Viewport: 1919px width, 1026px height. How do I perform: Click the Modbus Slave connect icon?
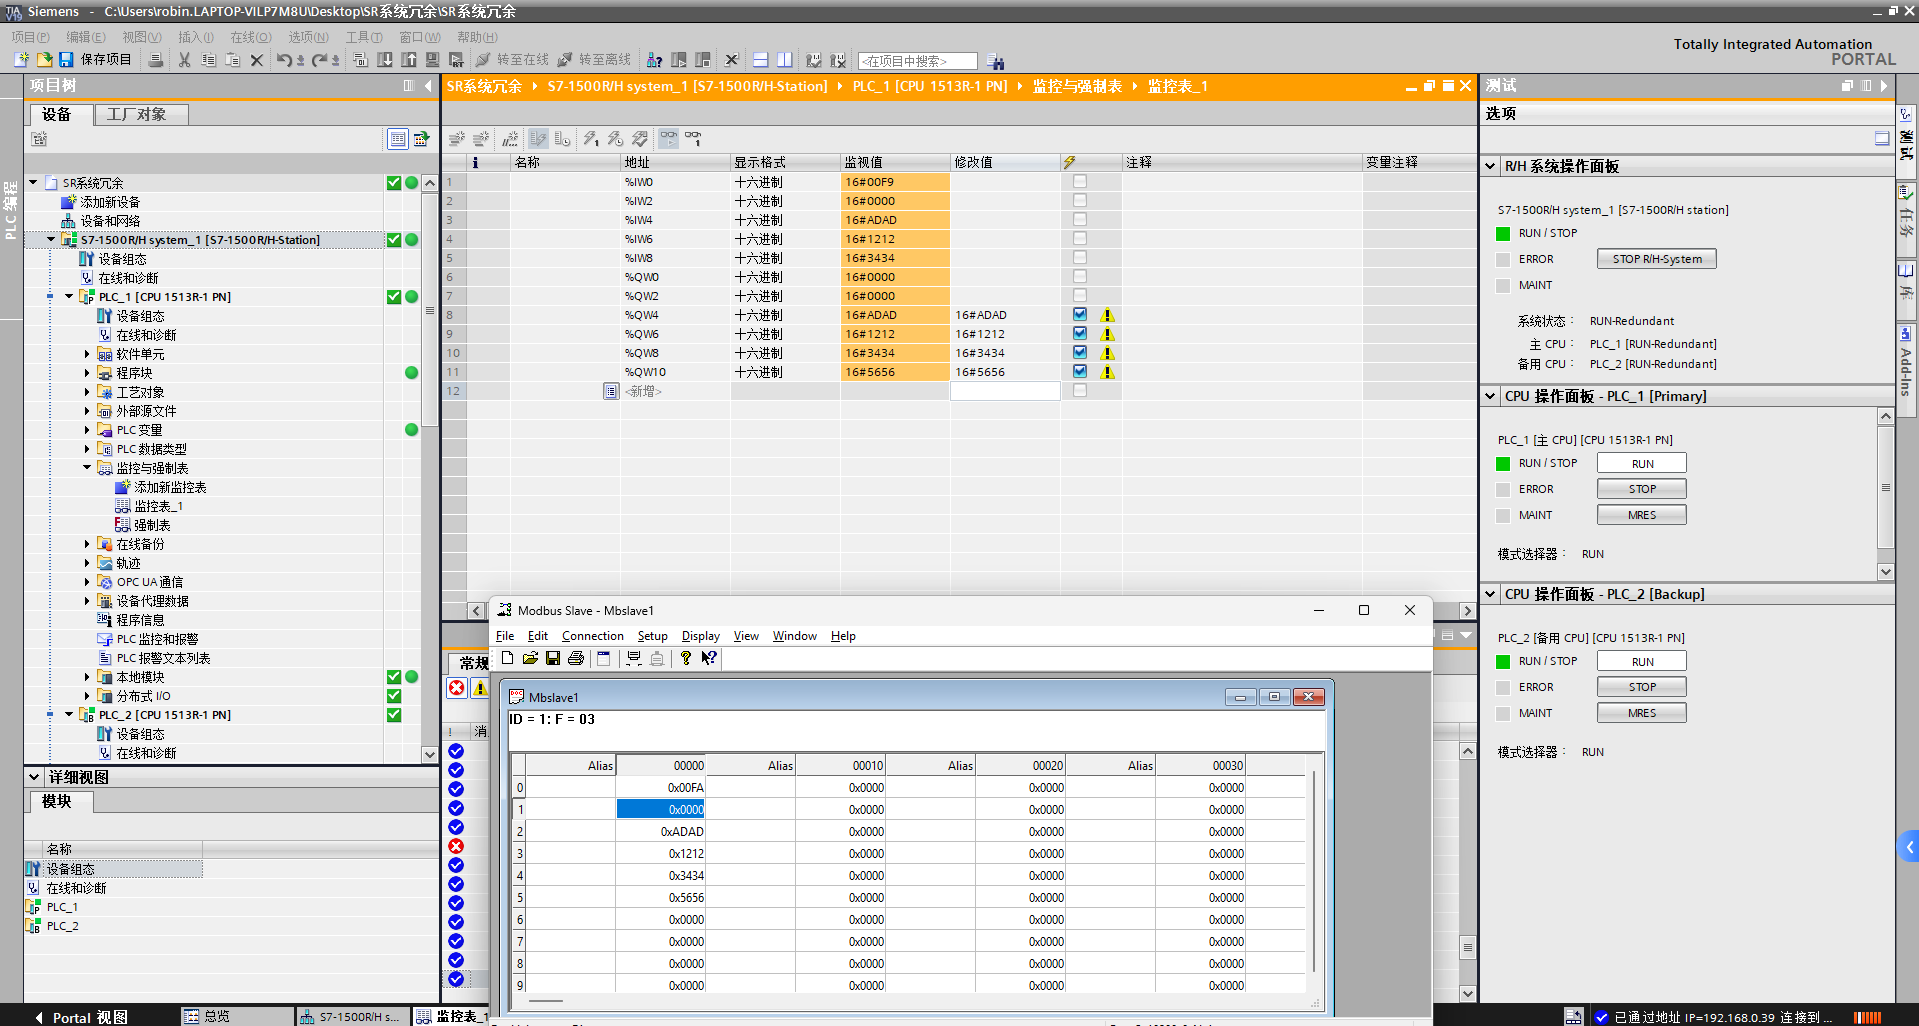coord(633,658)
